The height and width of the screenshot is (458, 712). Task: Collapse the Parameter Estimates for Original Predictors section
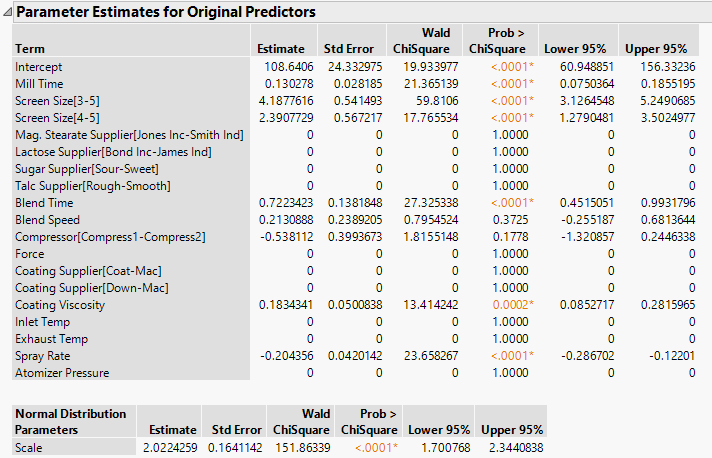pyautogui.click(x=9, y=12)
